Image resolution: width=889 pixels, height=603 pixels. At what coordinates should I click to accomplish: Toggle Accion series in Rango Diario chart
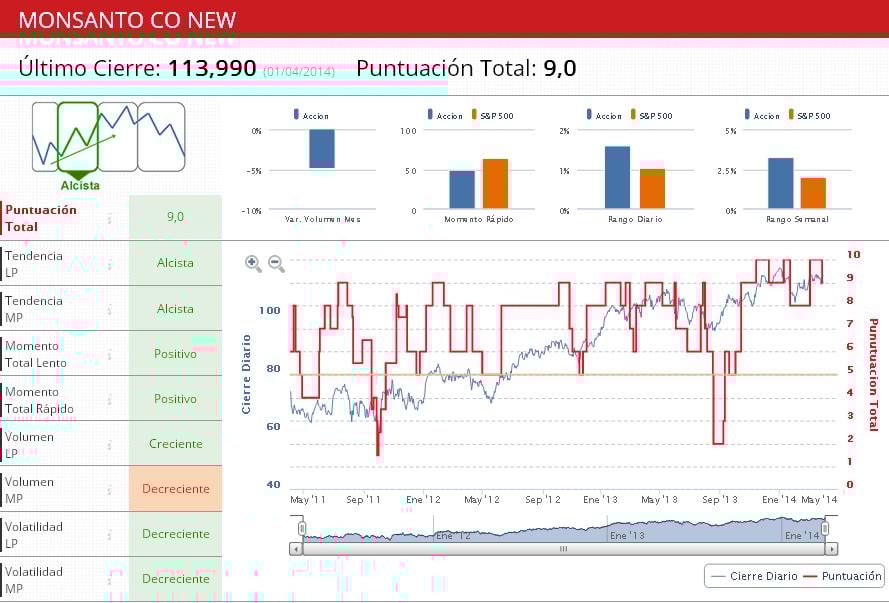604,115
